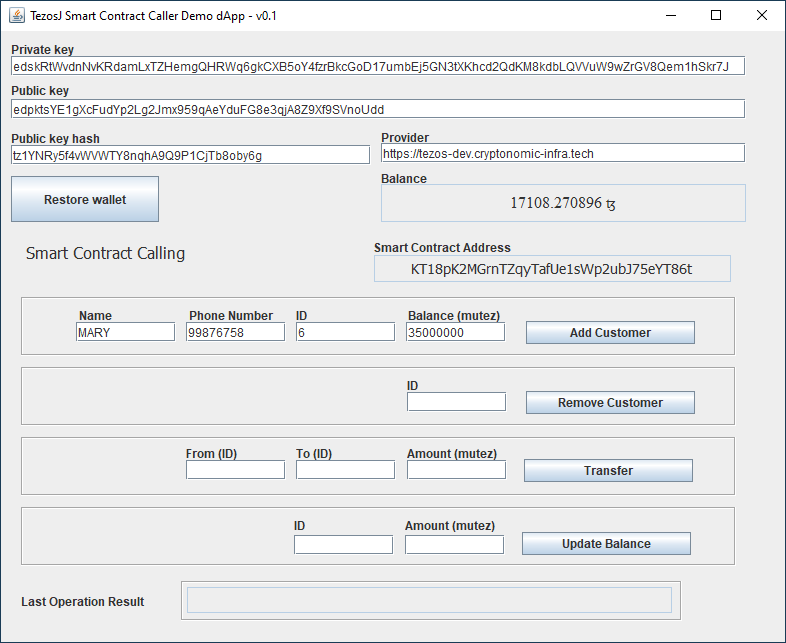Click the Public key hash label

[x=56, y=138]
